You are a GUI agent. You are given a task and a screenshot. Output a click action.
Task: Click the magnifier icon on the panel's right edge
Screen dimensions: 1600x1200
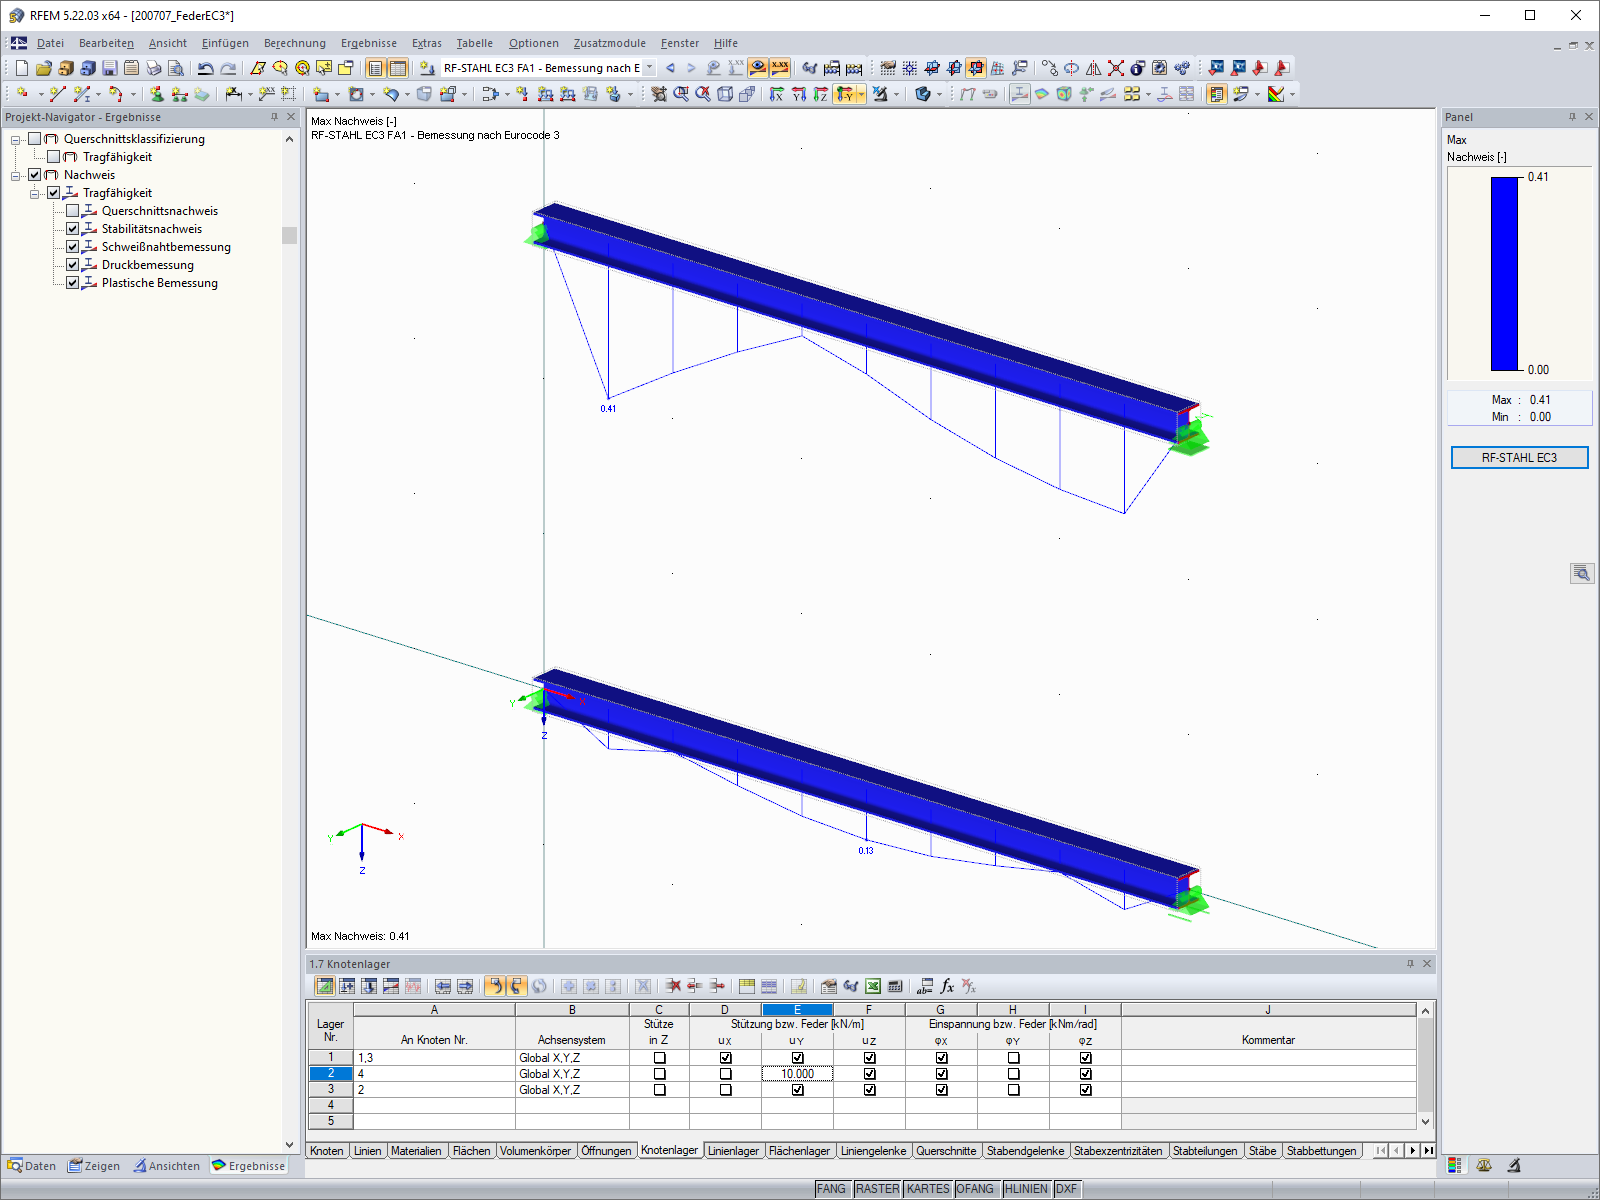click(x=1582, y=573)
